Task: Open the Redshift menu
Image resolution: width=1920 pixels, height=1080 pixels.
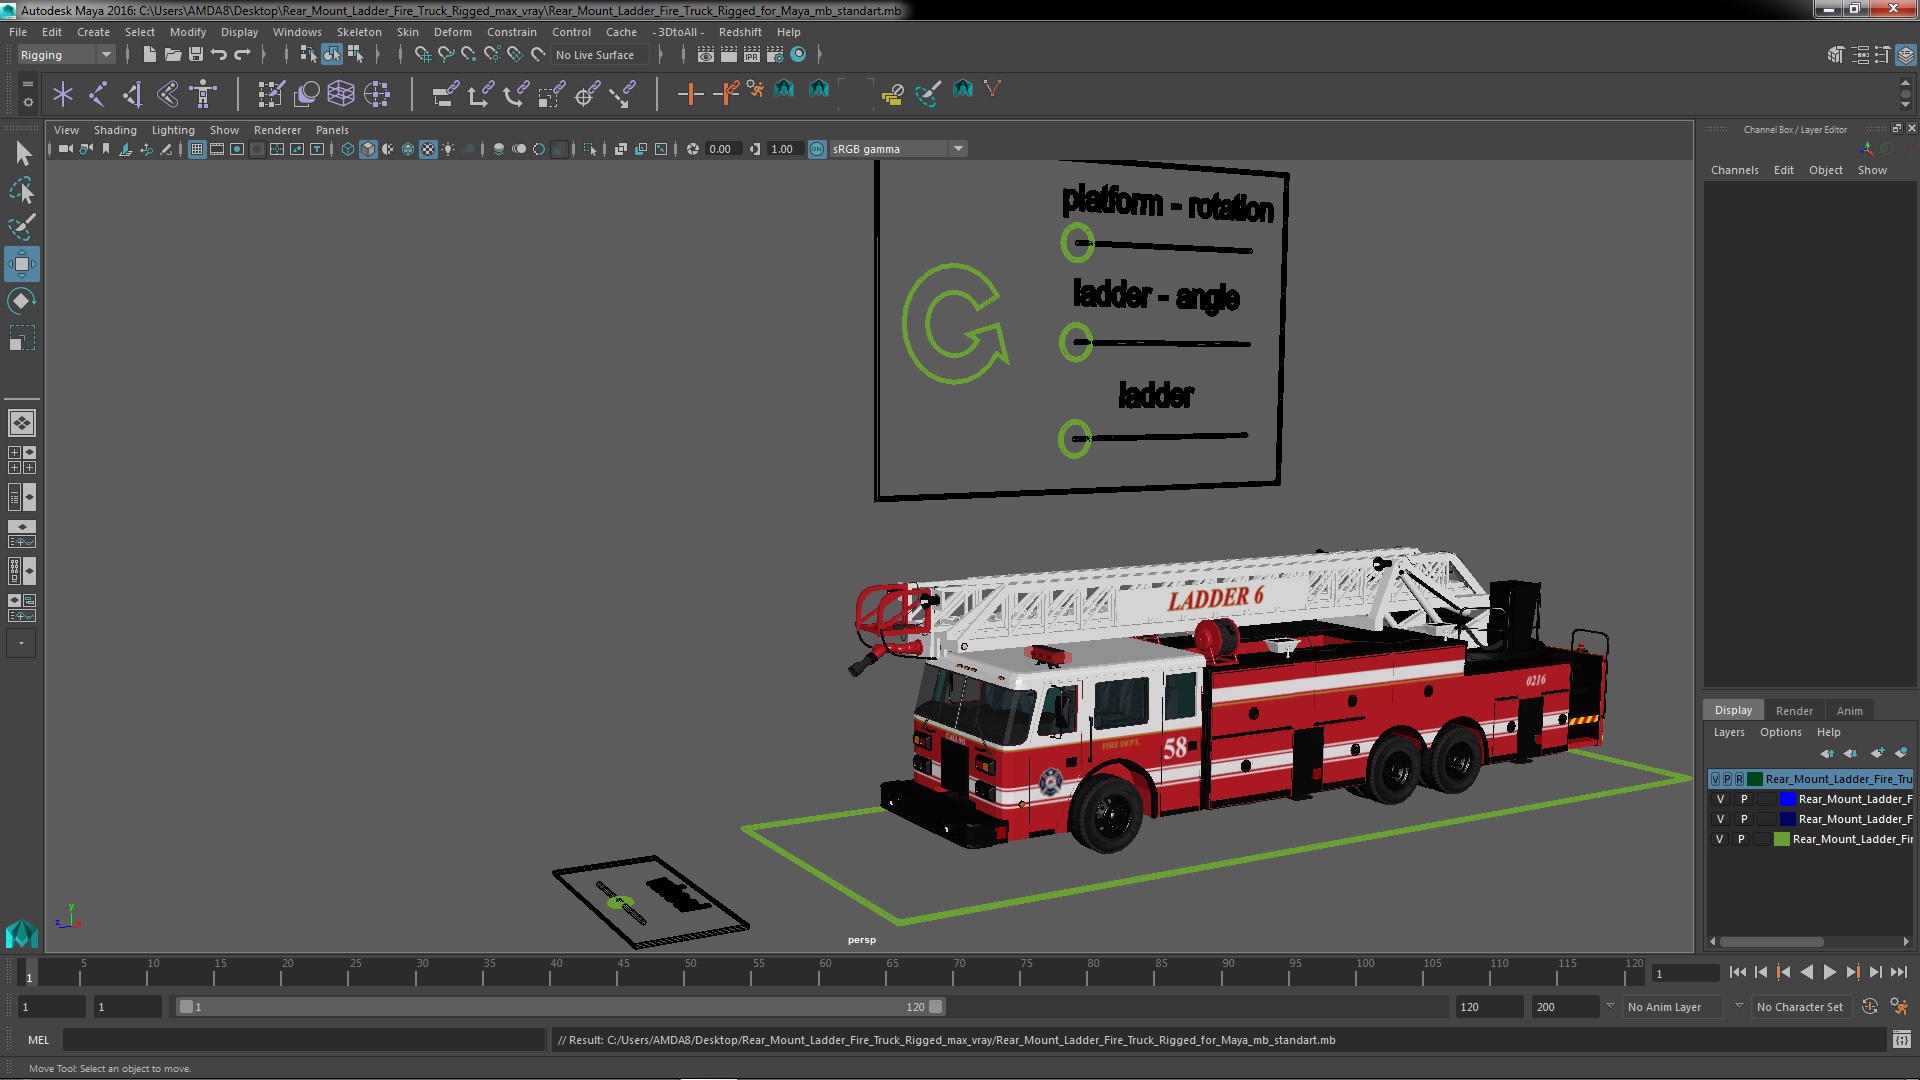Action: 740,32
